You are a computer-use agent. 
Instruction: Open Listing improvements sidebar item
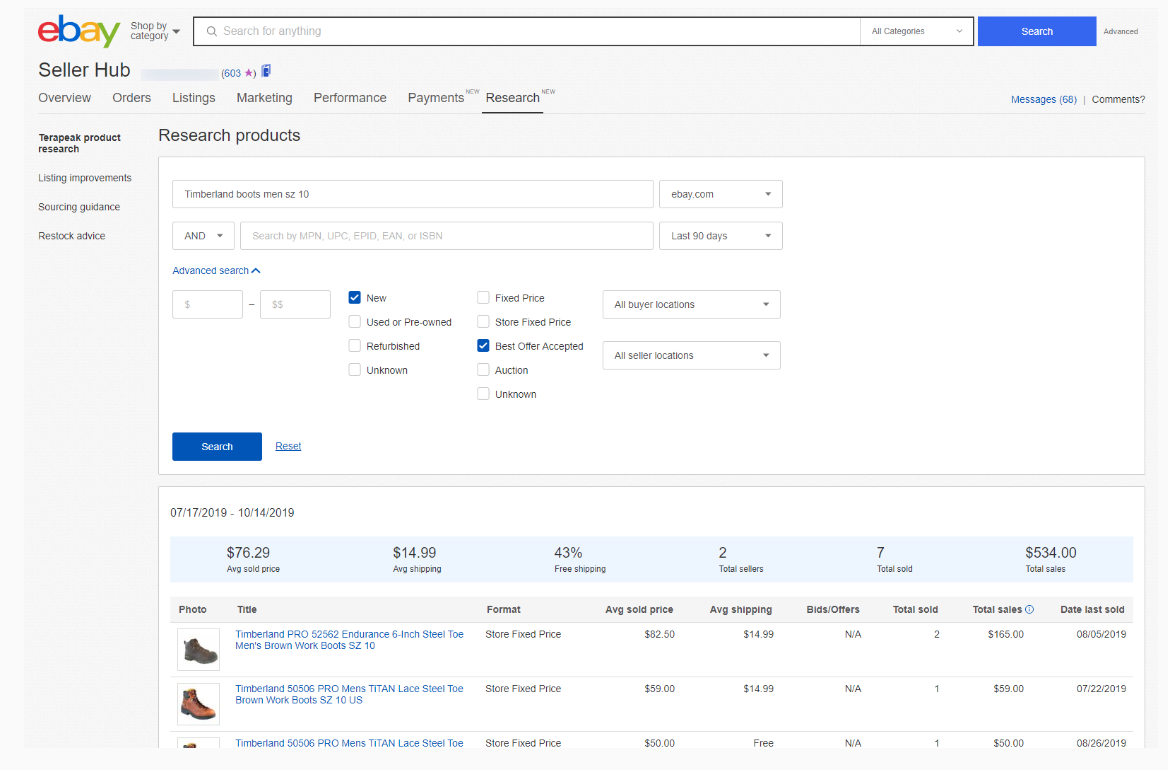85,178
